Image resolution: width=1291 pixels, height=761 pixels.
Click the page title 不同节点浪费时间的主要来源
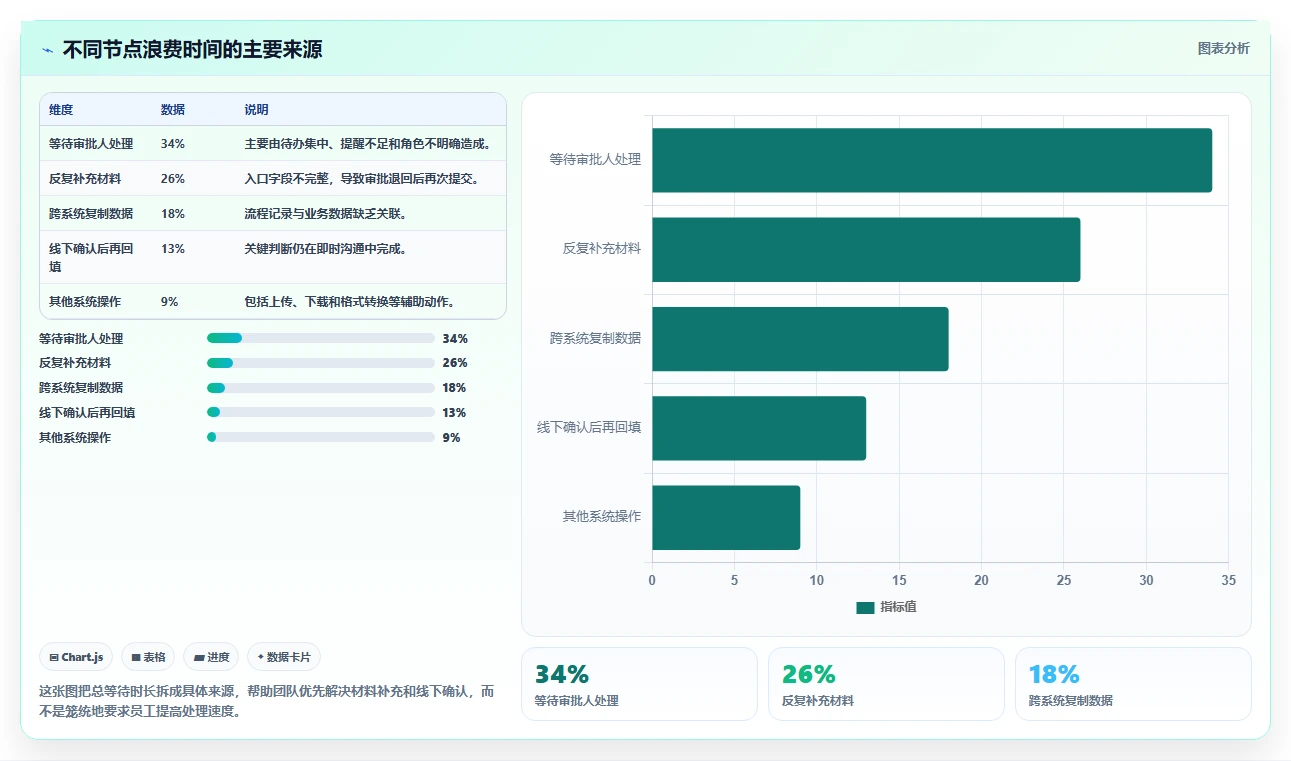(192, 50)
